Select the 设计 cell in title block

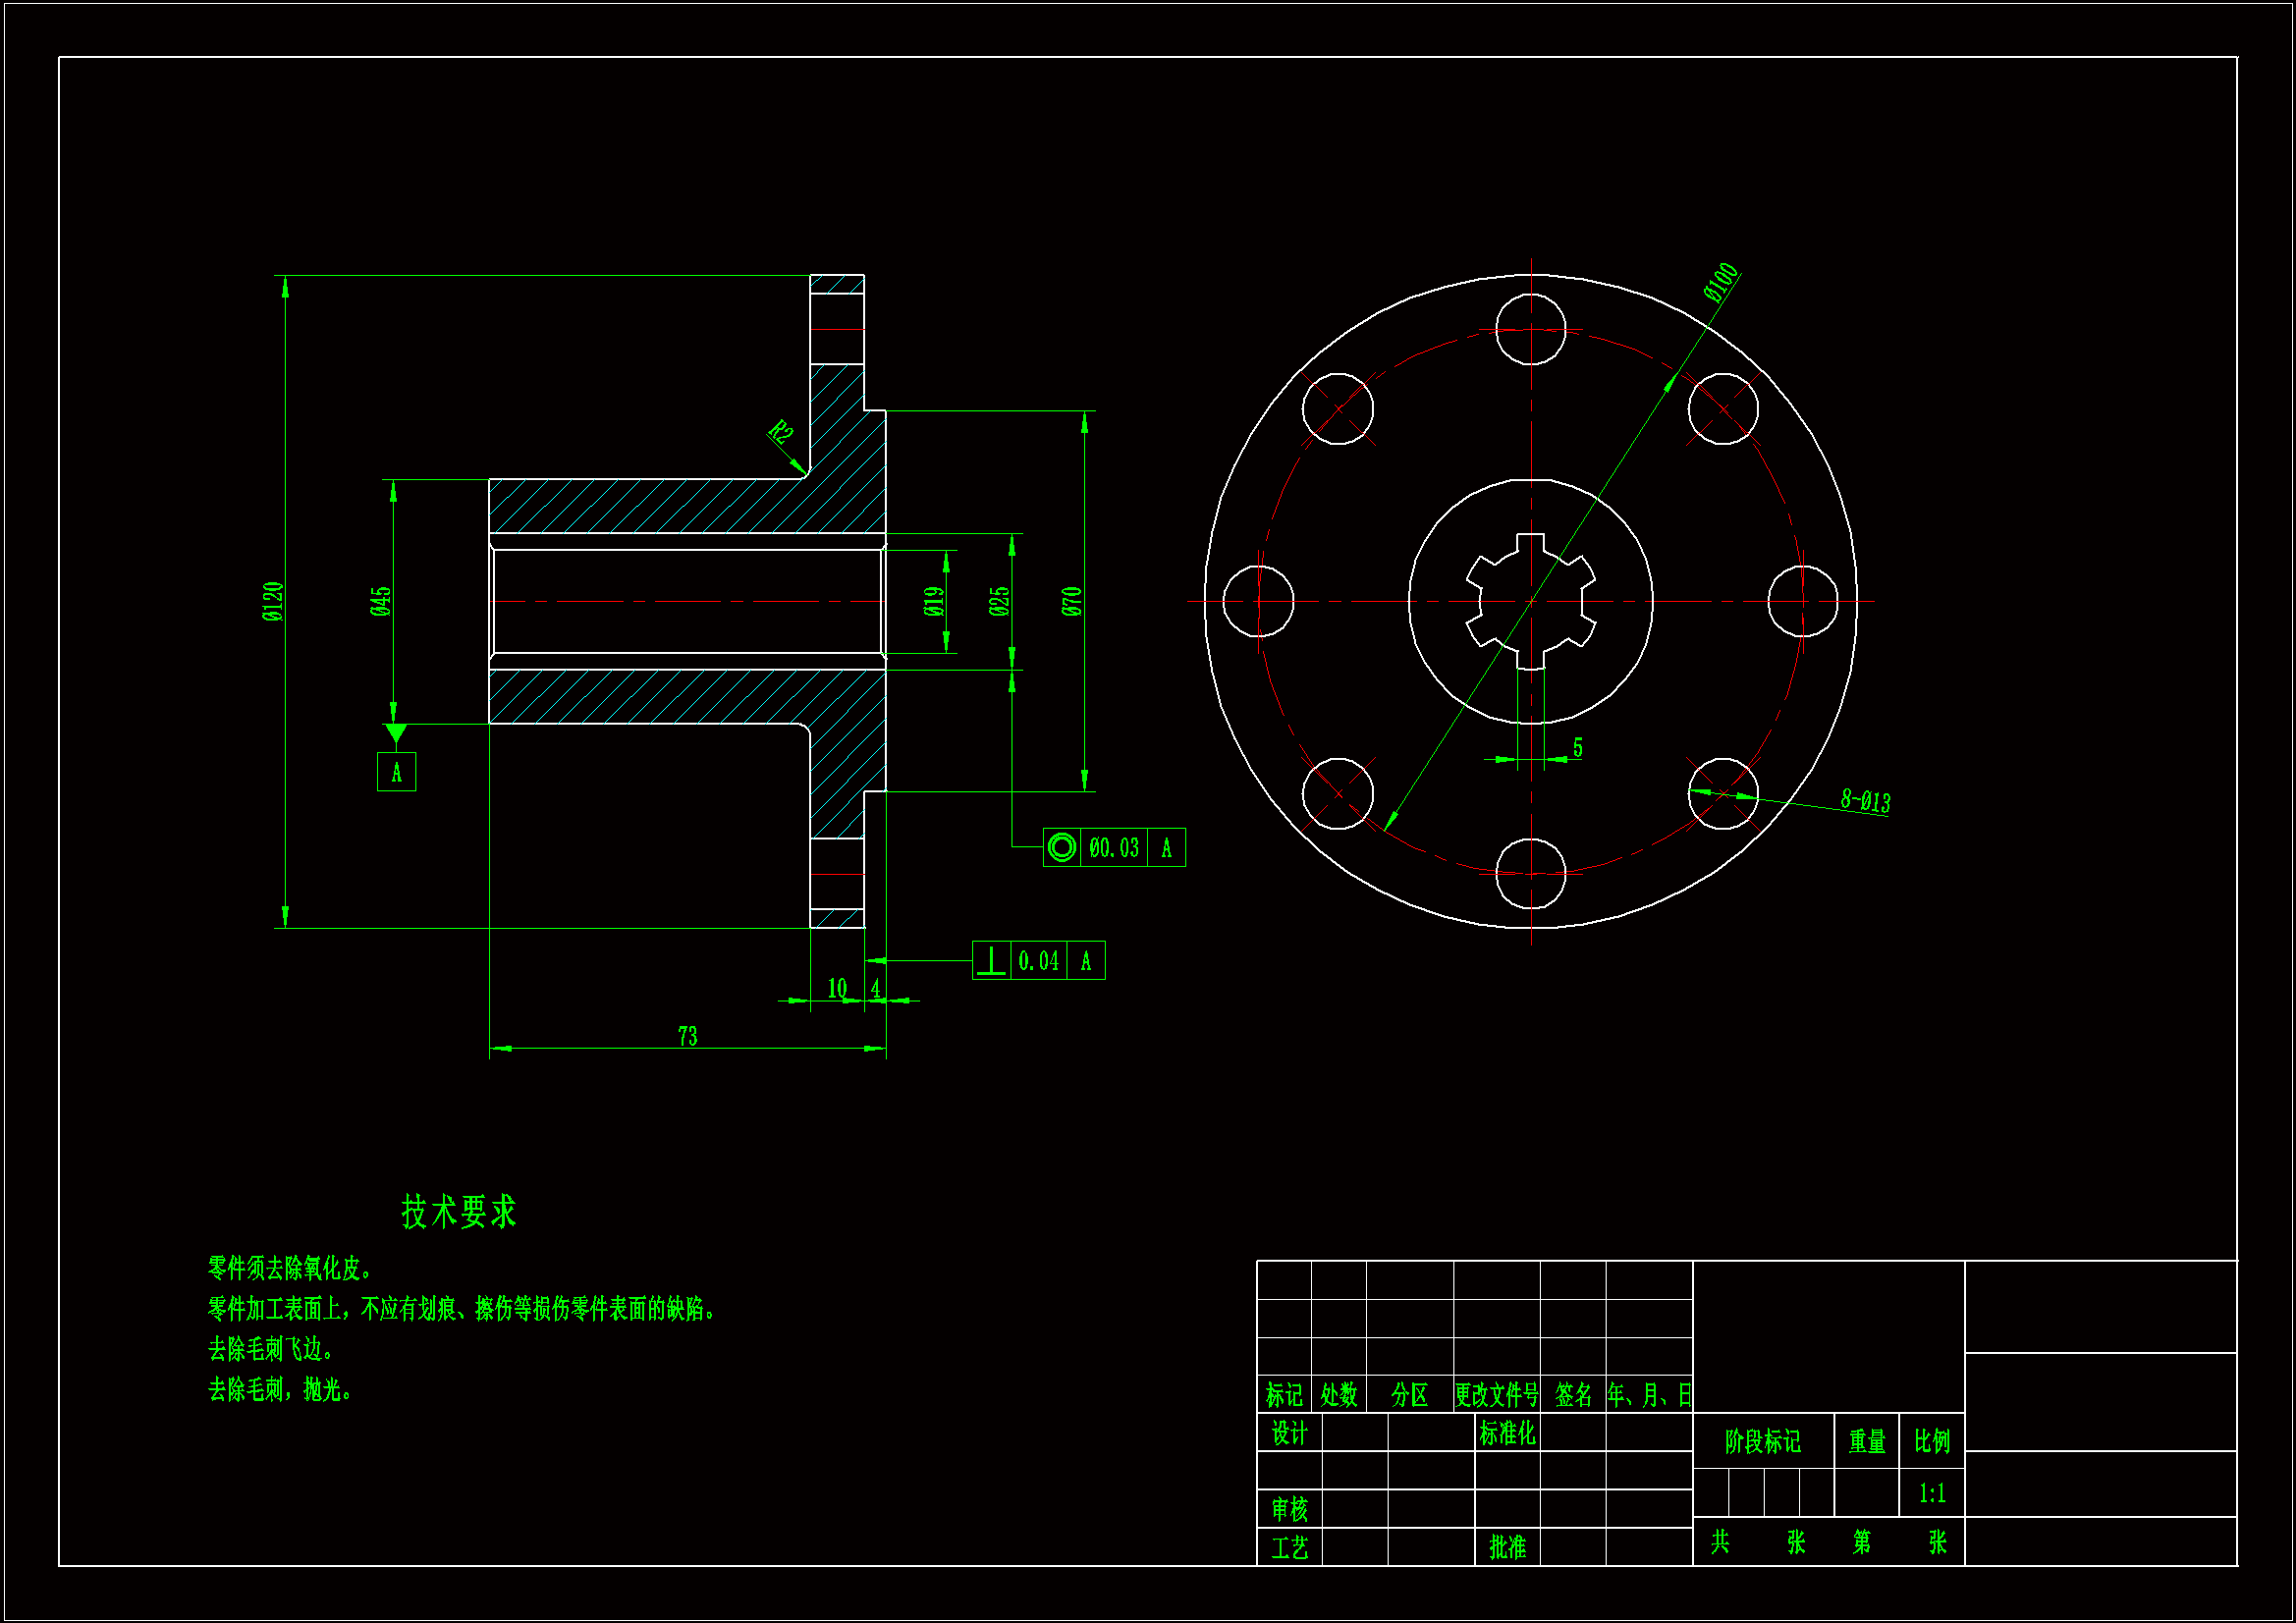click(x=1289, y=1433)
